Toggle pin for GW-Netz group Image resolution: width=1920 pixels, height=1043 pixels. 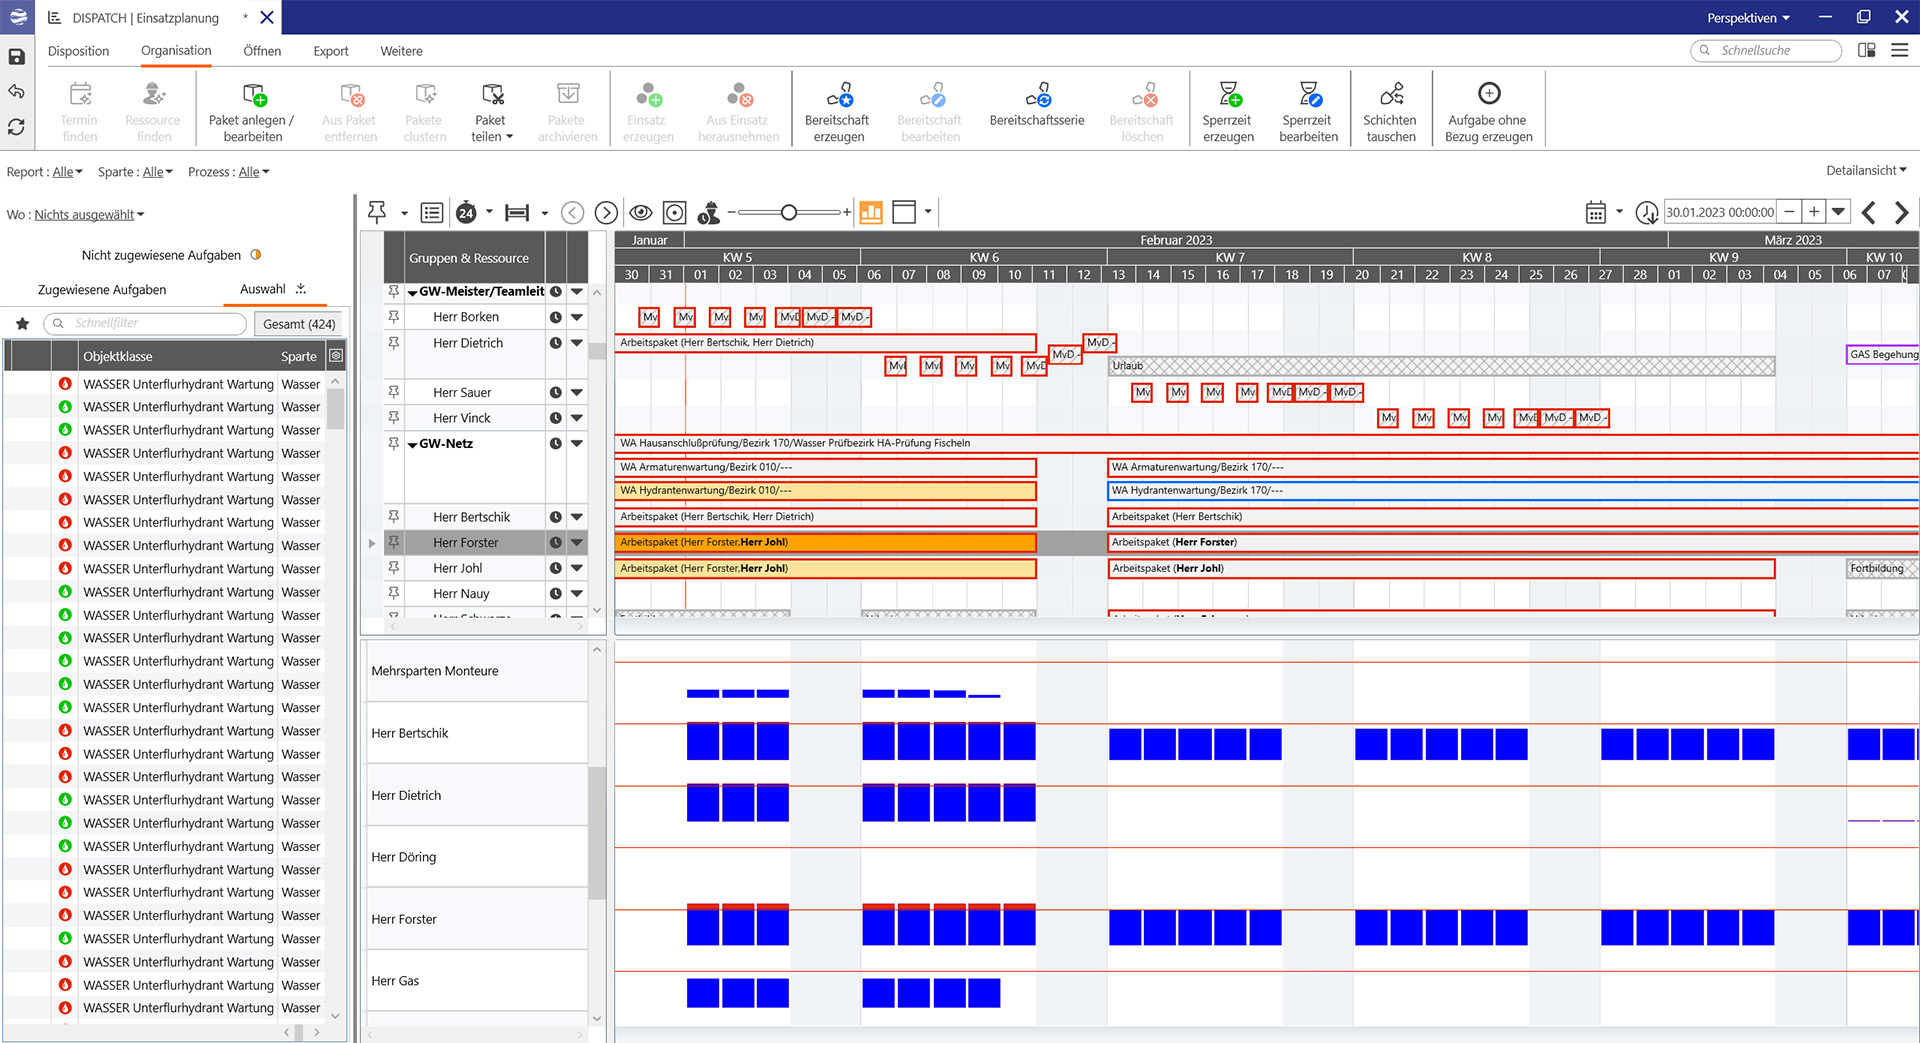tap(394, 443)
